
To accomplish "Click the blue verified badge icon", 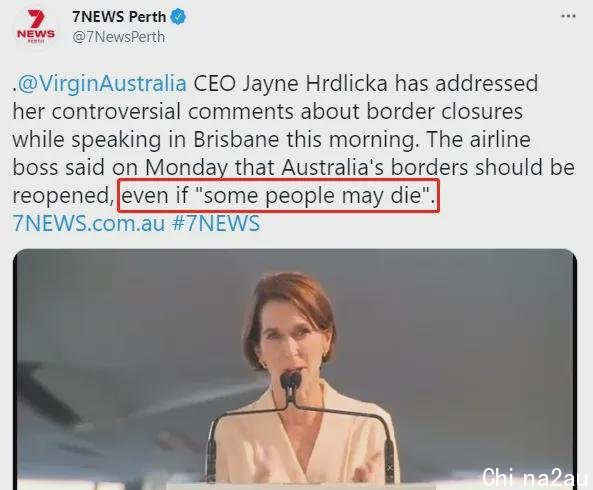I will [x=178, y=17].
